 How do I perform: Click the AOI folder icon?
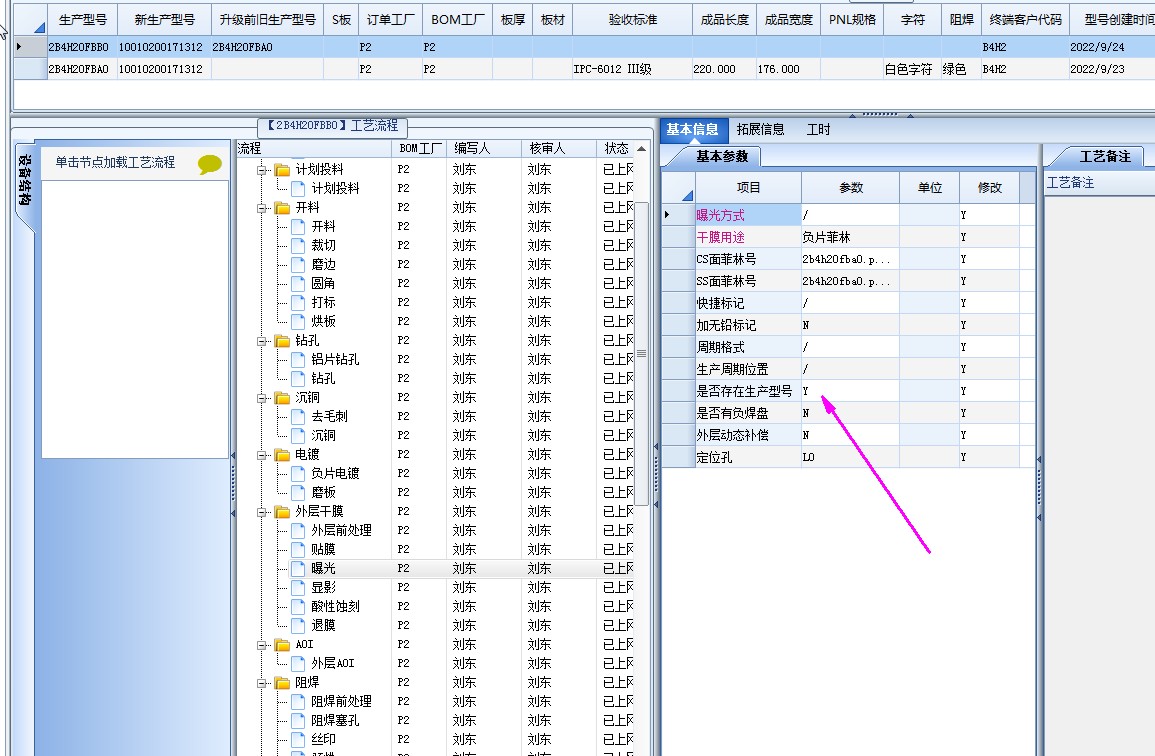point(282,645)
